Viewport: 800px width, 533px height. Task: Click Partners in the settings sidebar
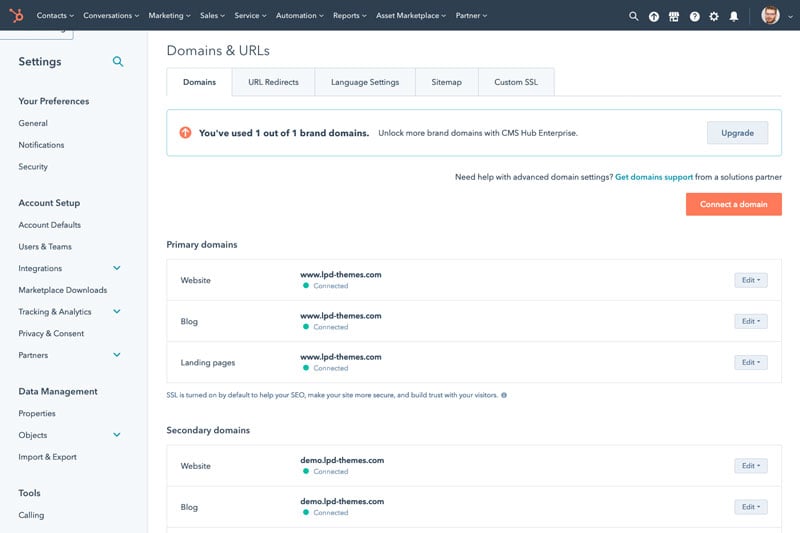[x=33, y=355]
